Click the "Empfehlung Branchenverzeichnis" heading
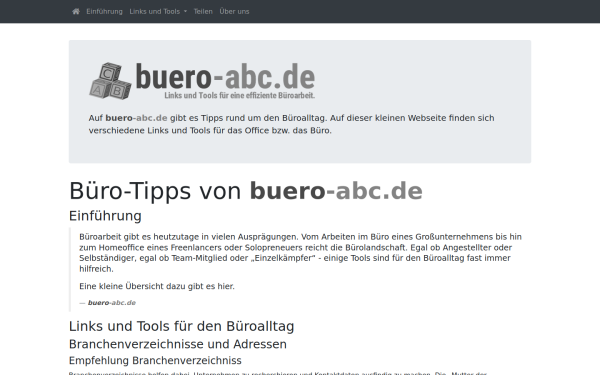 pyautogui.click(x=155, y=360)
